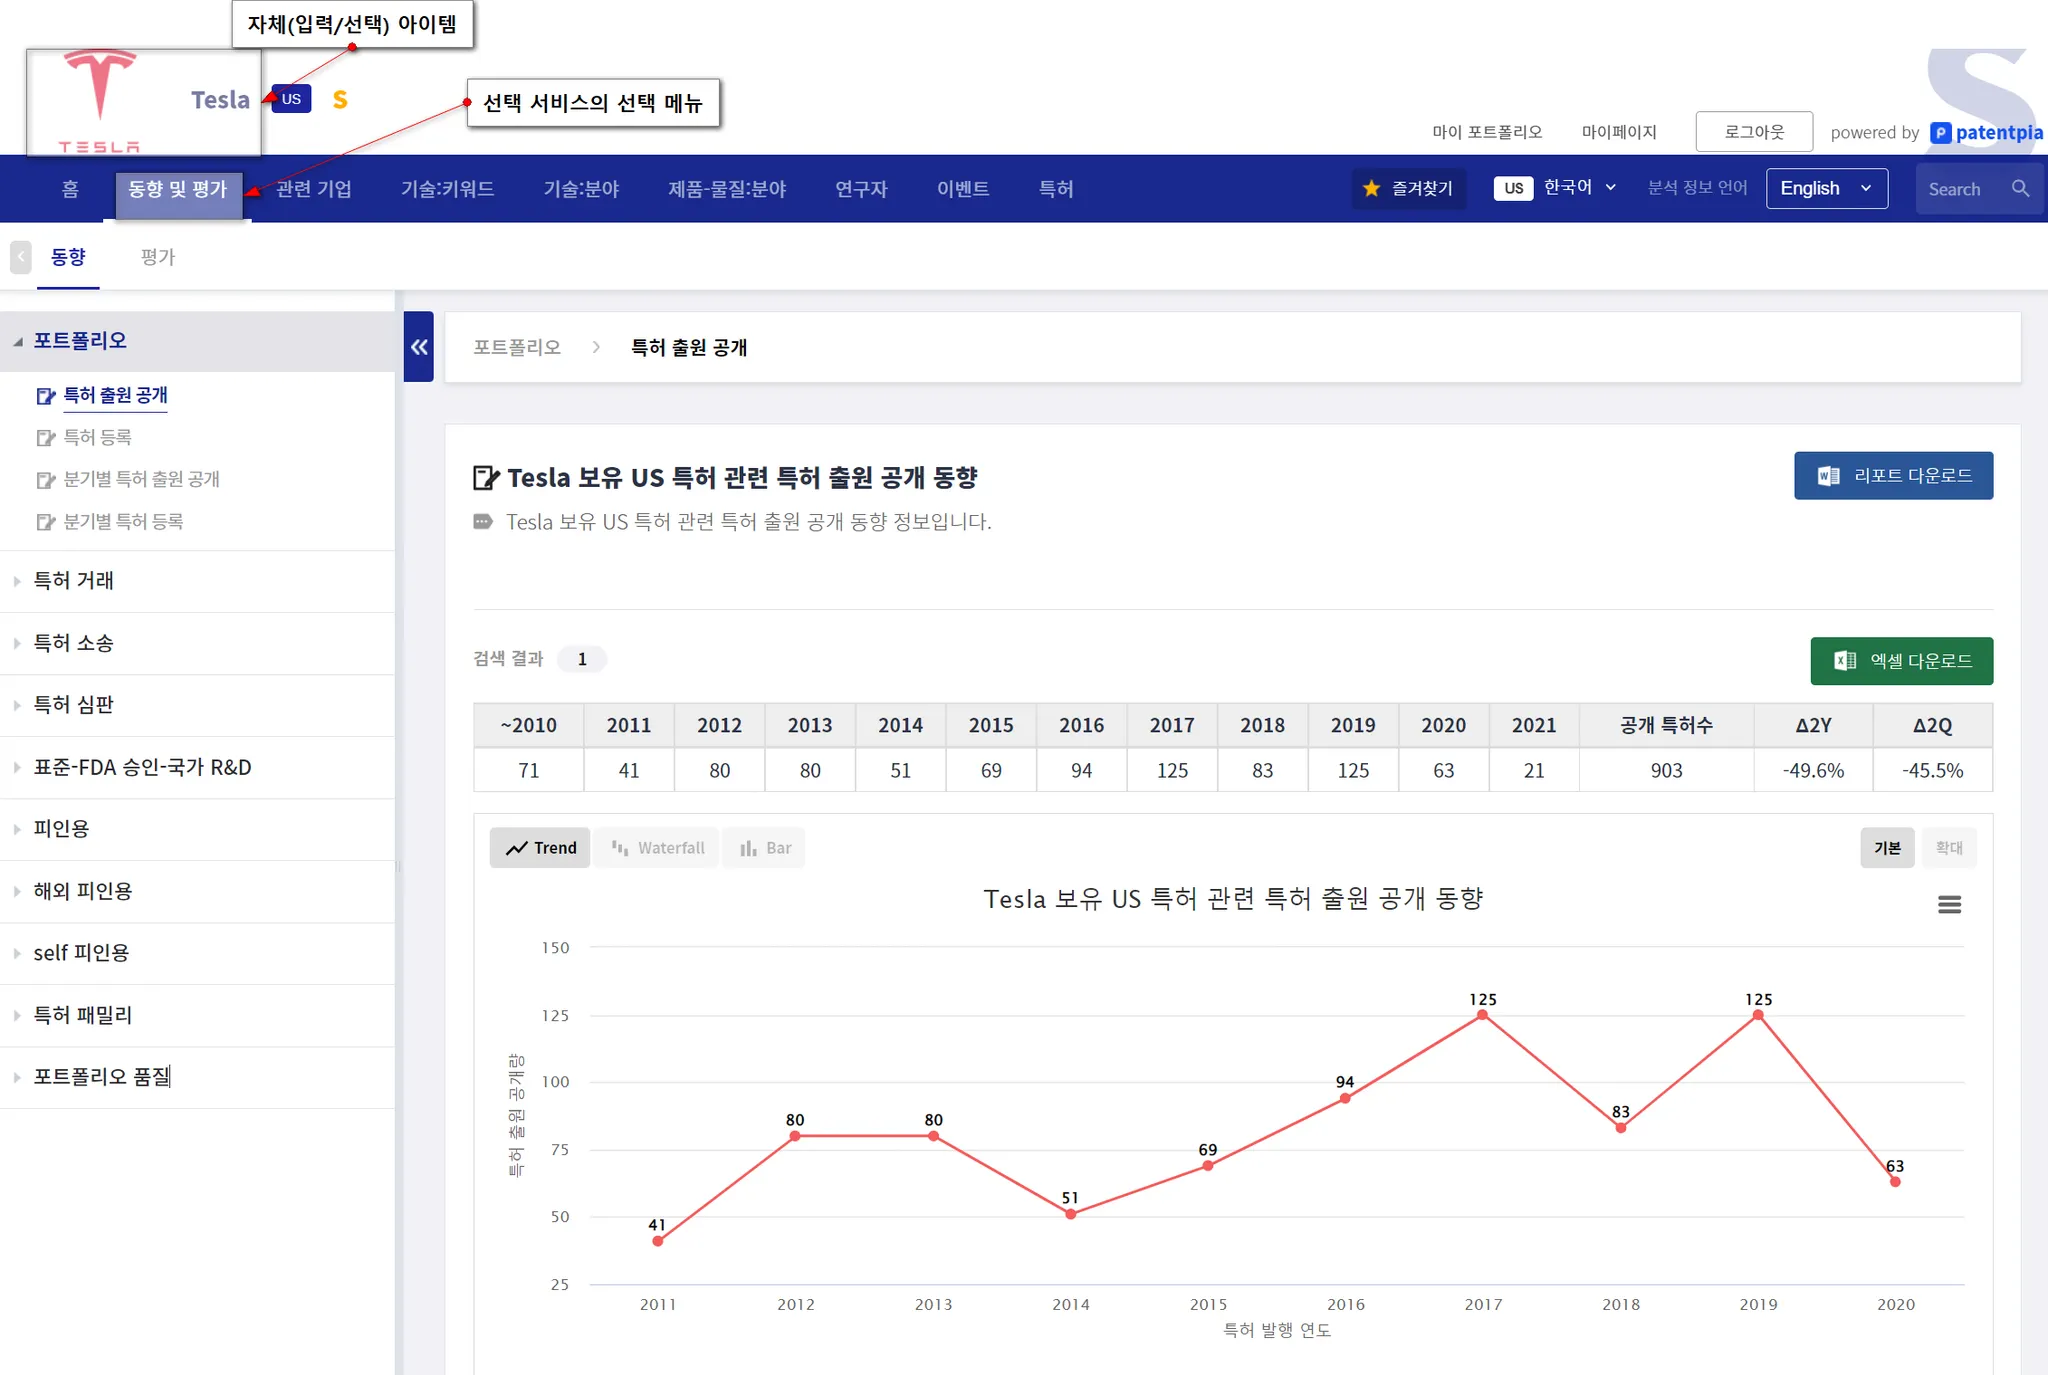Toggle chart size to 확대

tap(1948, 848)
